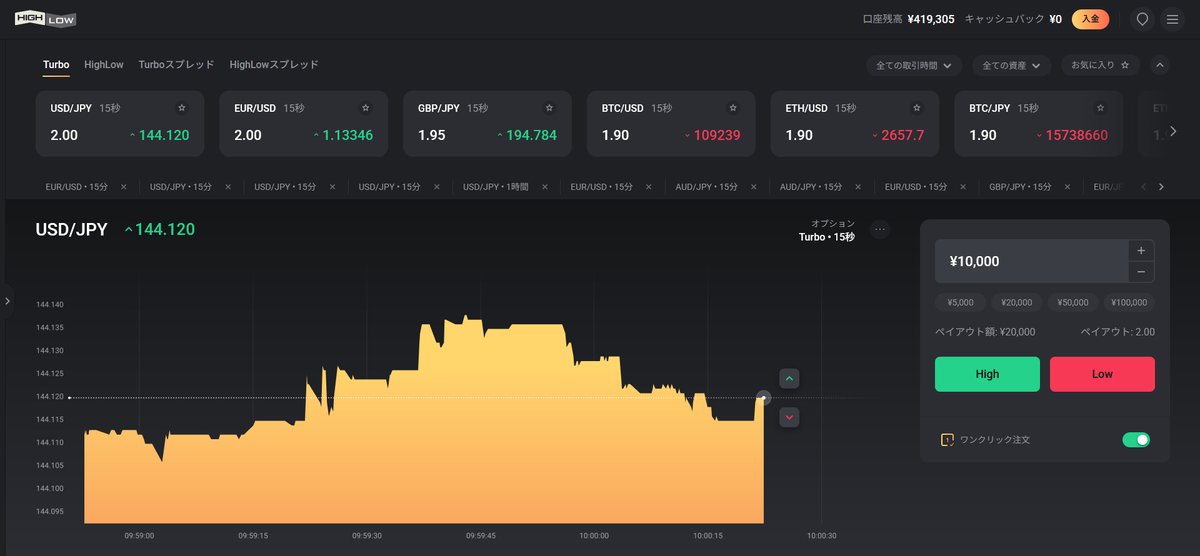This screenshot has height=556, width=1200.
Task: Favorite the BTC/USD card star
Action: pos(733,107)
